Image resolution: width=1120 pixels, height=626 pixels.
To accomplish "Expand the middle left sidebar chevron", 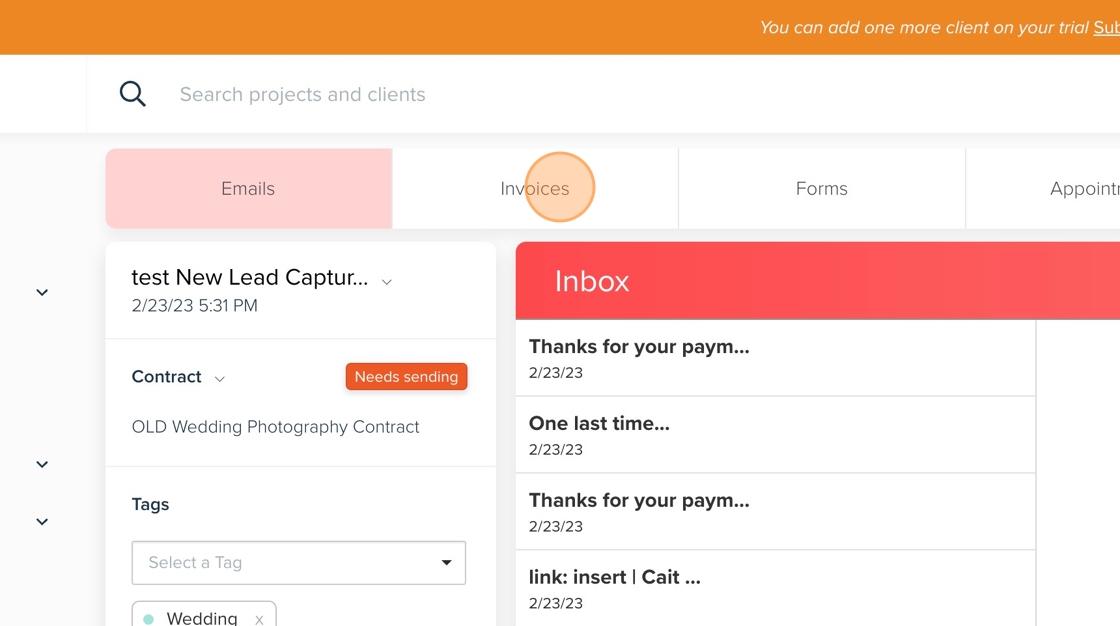I will [42, 465].
